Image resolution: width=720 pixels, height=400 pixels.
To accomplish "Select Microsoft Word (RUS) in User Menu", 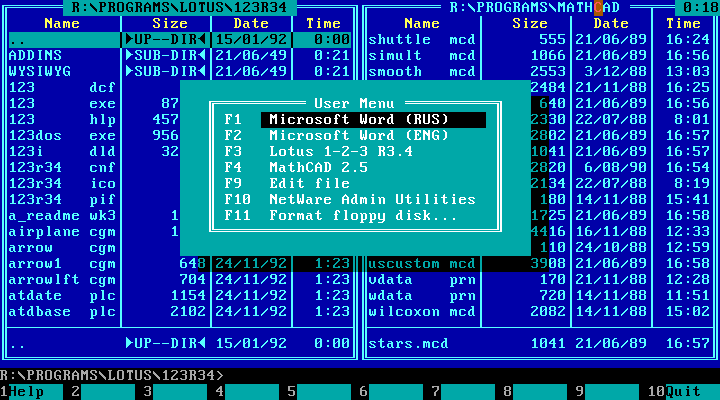I will (358, 119).
